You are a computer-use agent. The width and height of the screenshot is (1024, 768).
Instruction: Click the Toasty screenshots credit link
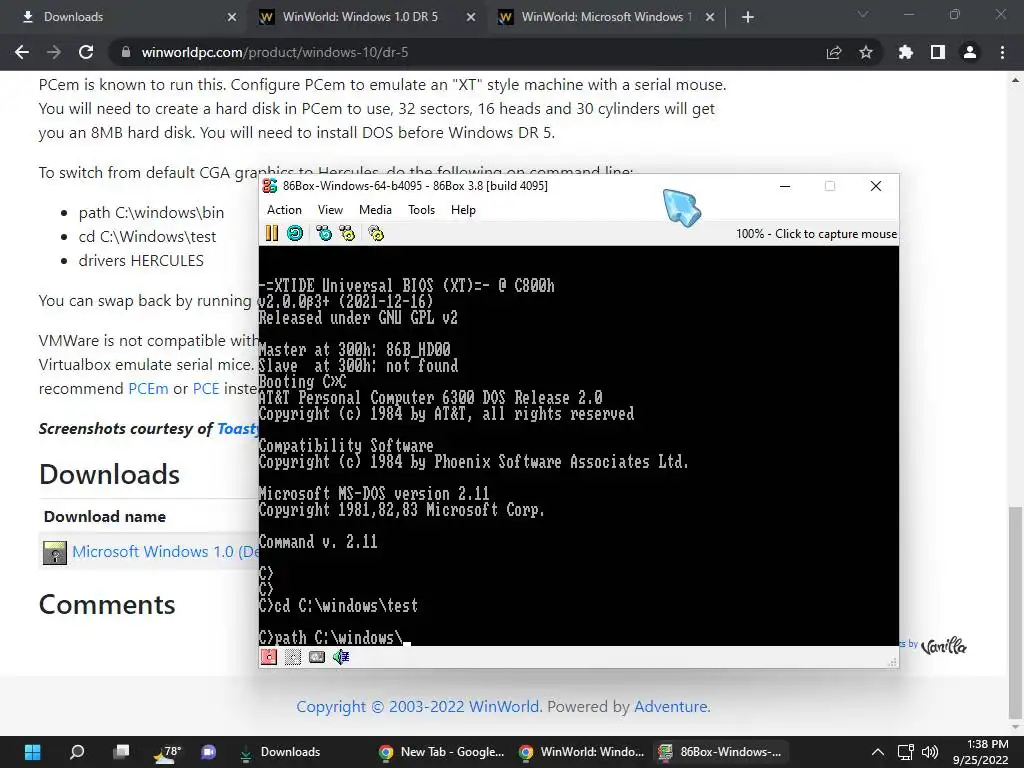238,428
